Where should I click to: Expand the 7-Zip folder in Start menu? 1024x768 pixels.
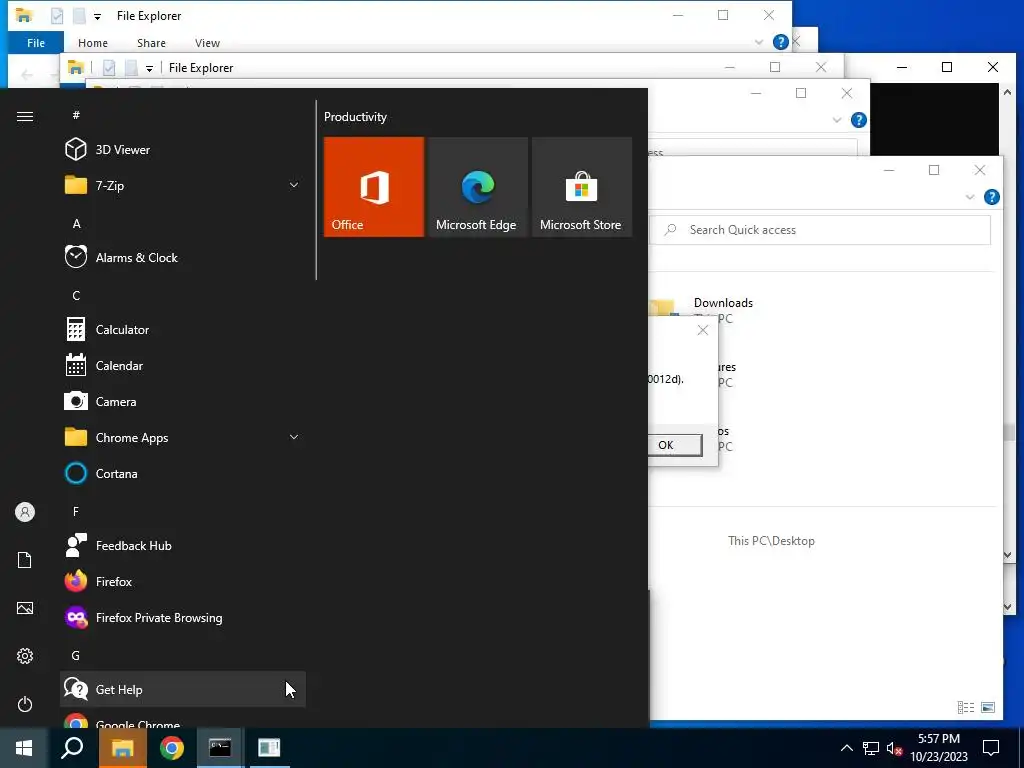click(183, 185)
